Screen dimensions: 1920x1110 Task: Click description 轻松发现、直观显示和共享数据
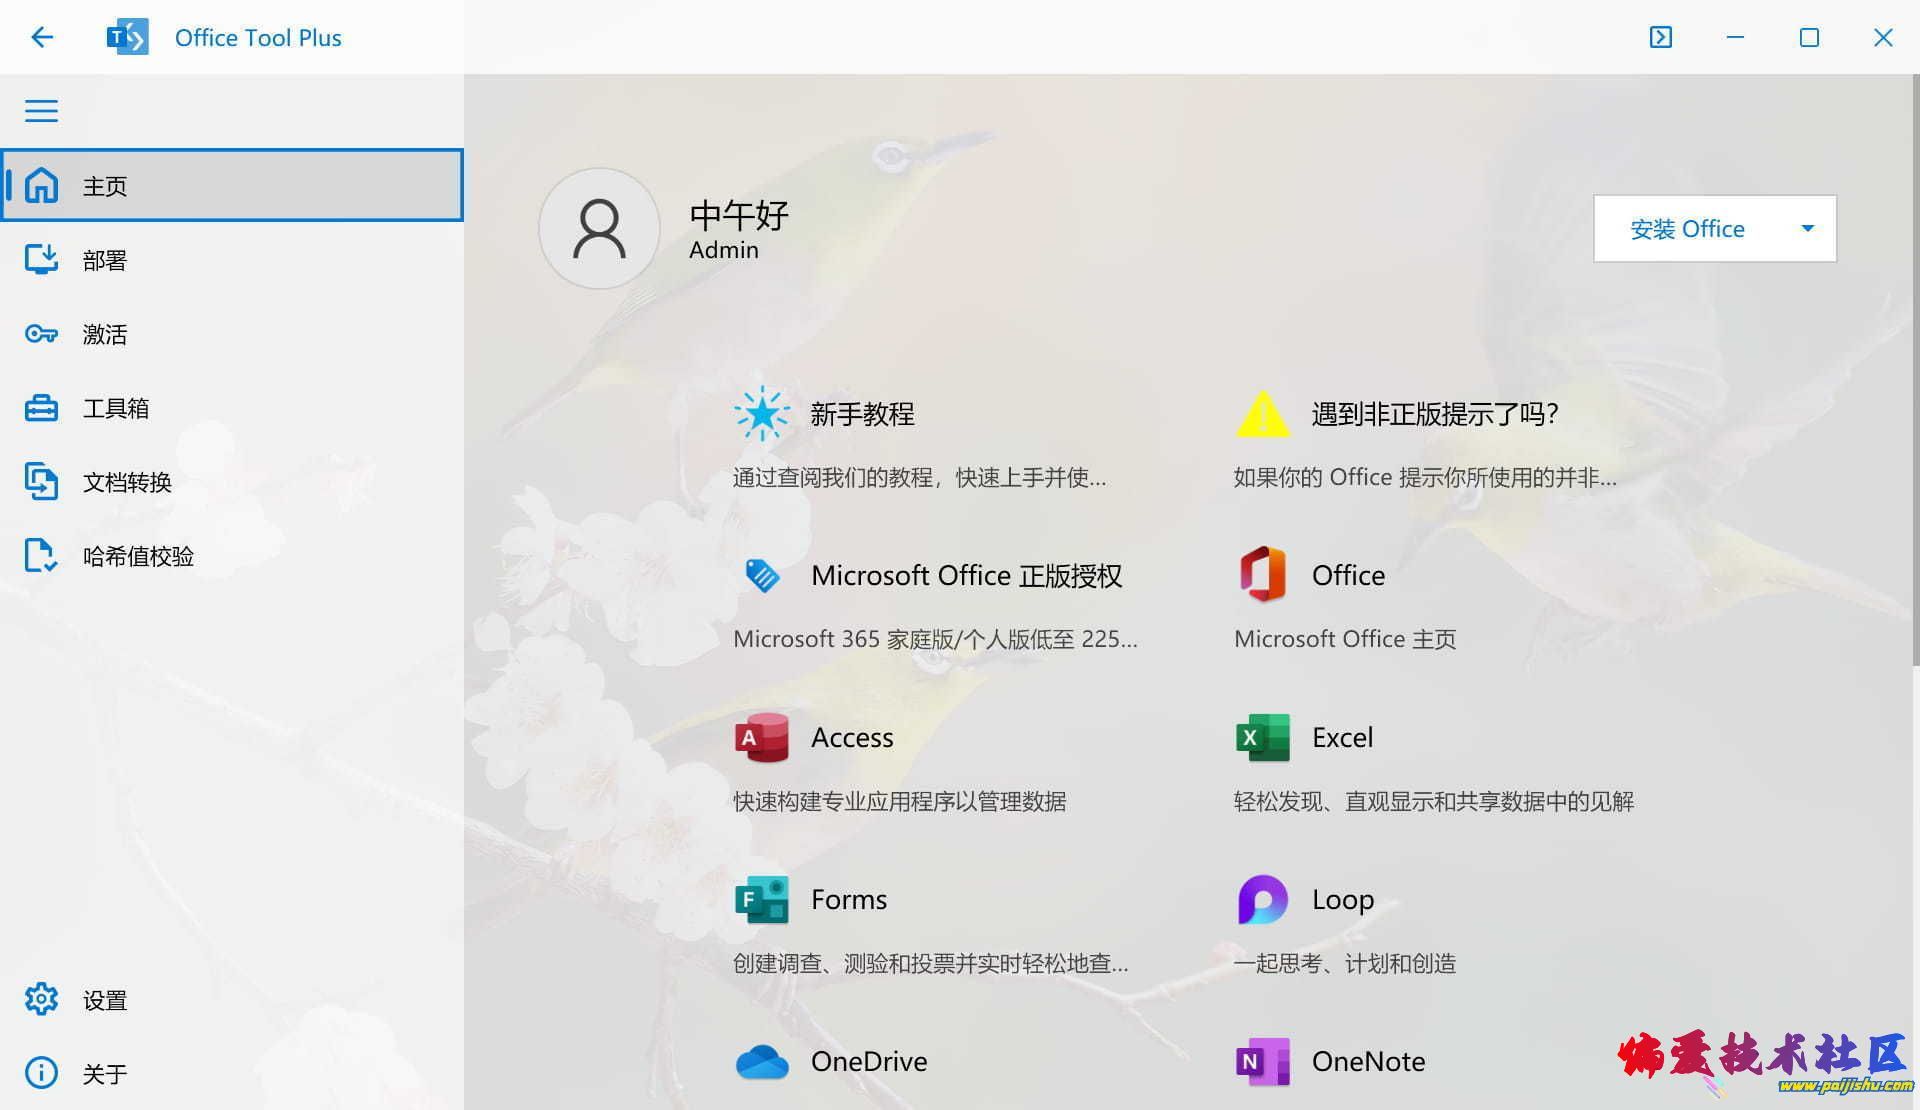1433,801
